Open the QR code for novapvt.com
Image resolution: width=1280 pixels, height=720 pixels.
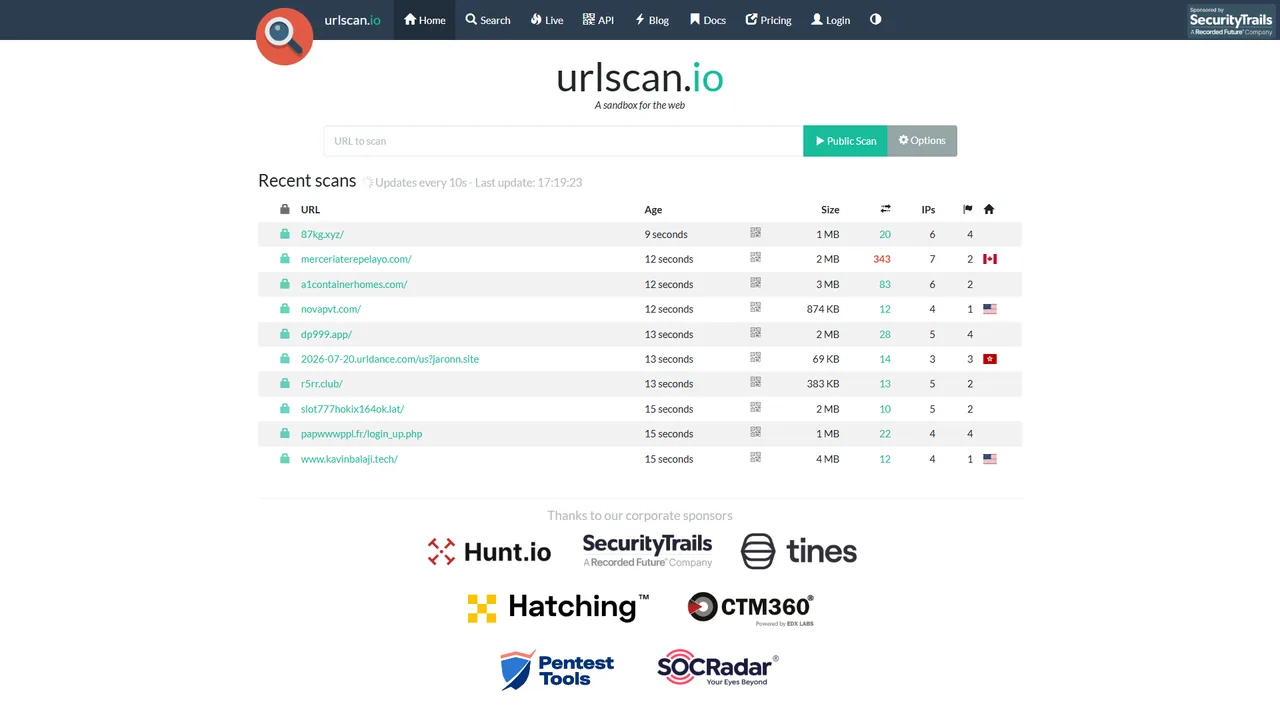click(x=756, y=308)
